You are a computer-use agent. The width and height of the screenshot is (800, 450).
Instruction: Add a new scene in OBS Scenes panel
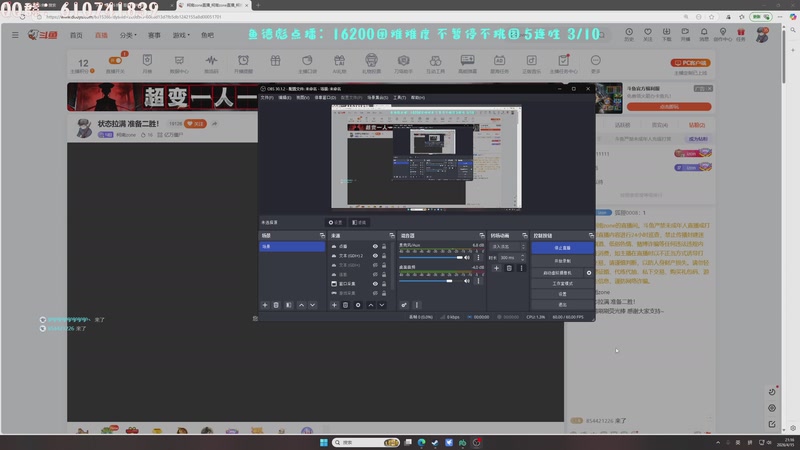pyautogui.click(x=265, y=305)
